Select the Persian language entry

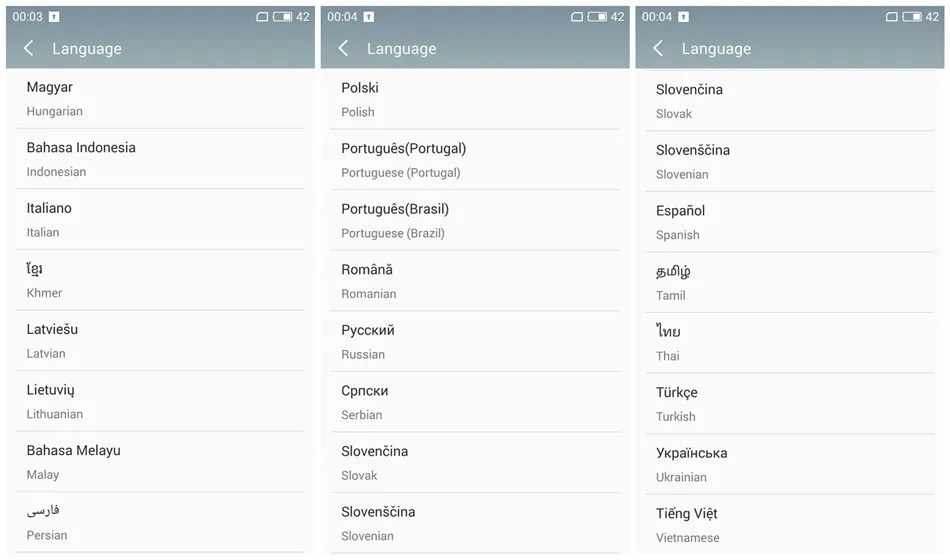tap(160, 522)
